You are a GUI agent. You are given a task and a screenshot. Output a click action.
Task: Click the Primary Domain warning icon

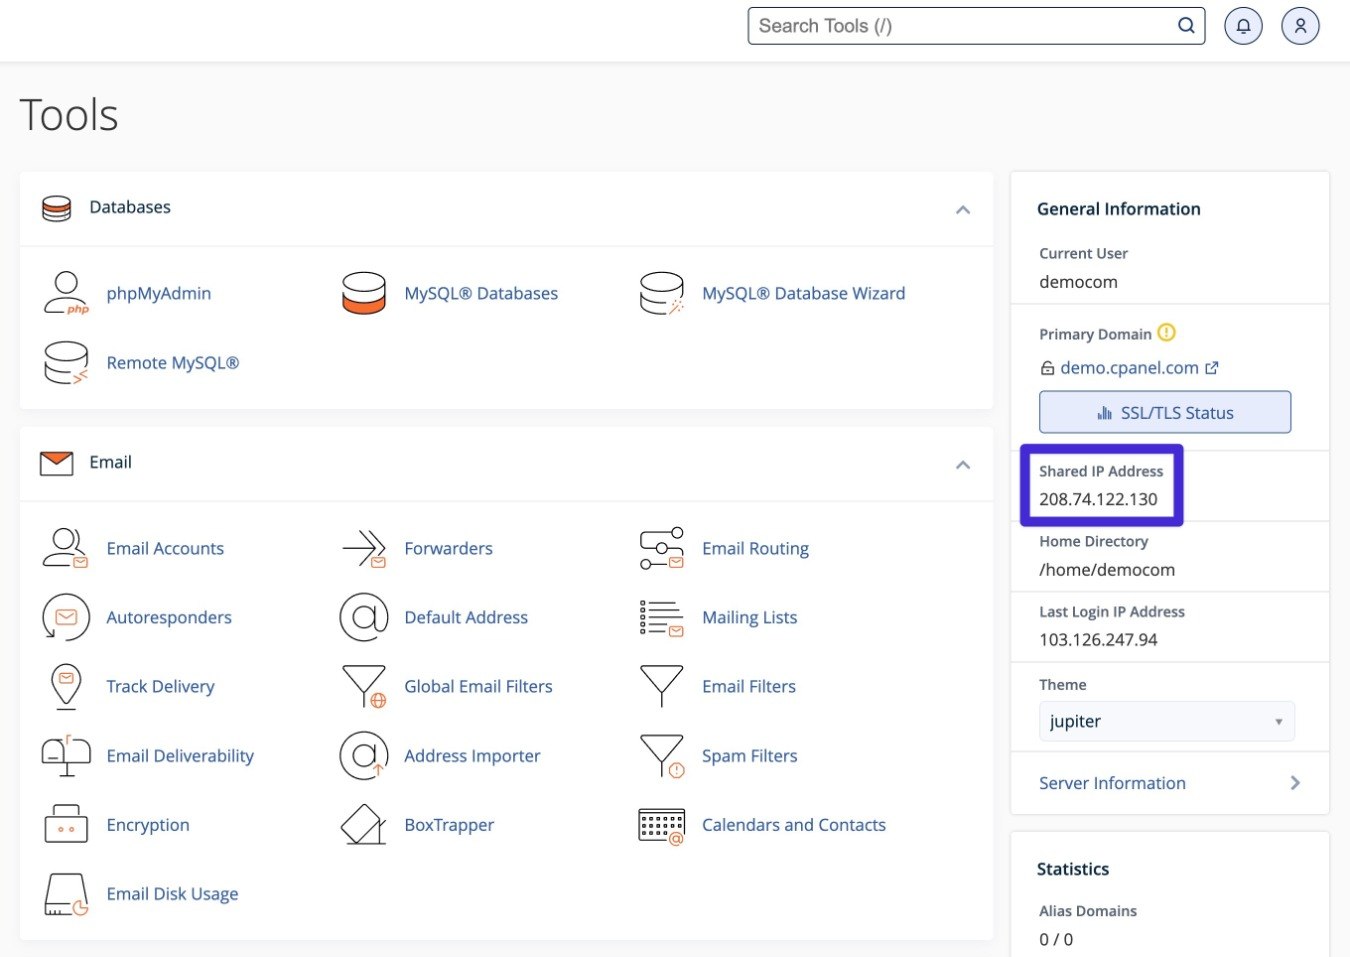[x=1166, y=333]
